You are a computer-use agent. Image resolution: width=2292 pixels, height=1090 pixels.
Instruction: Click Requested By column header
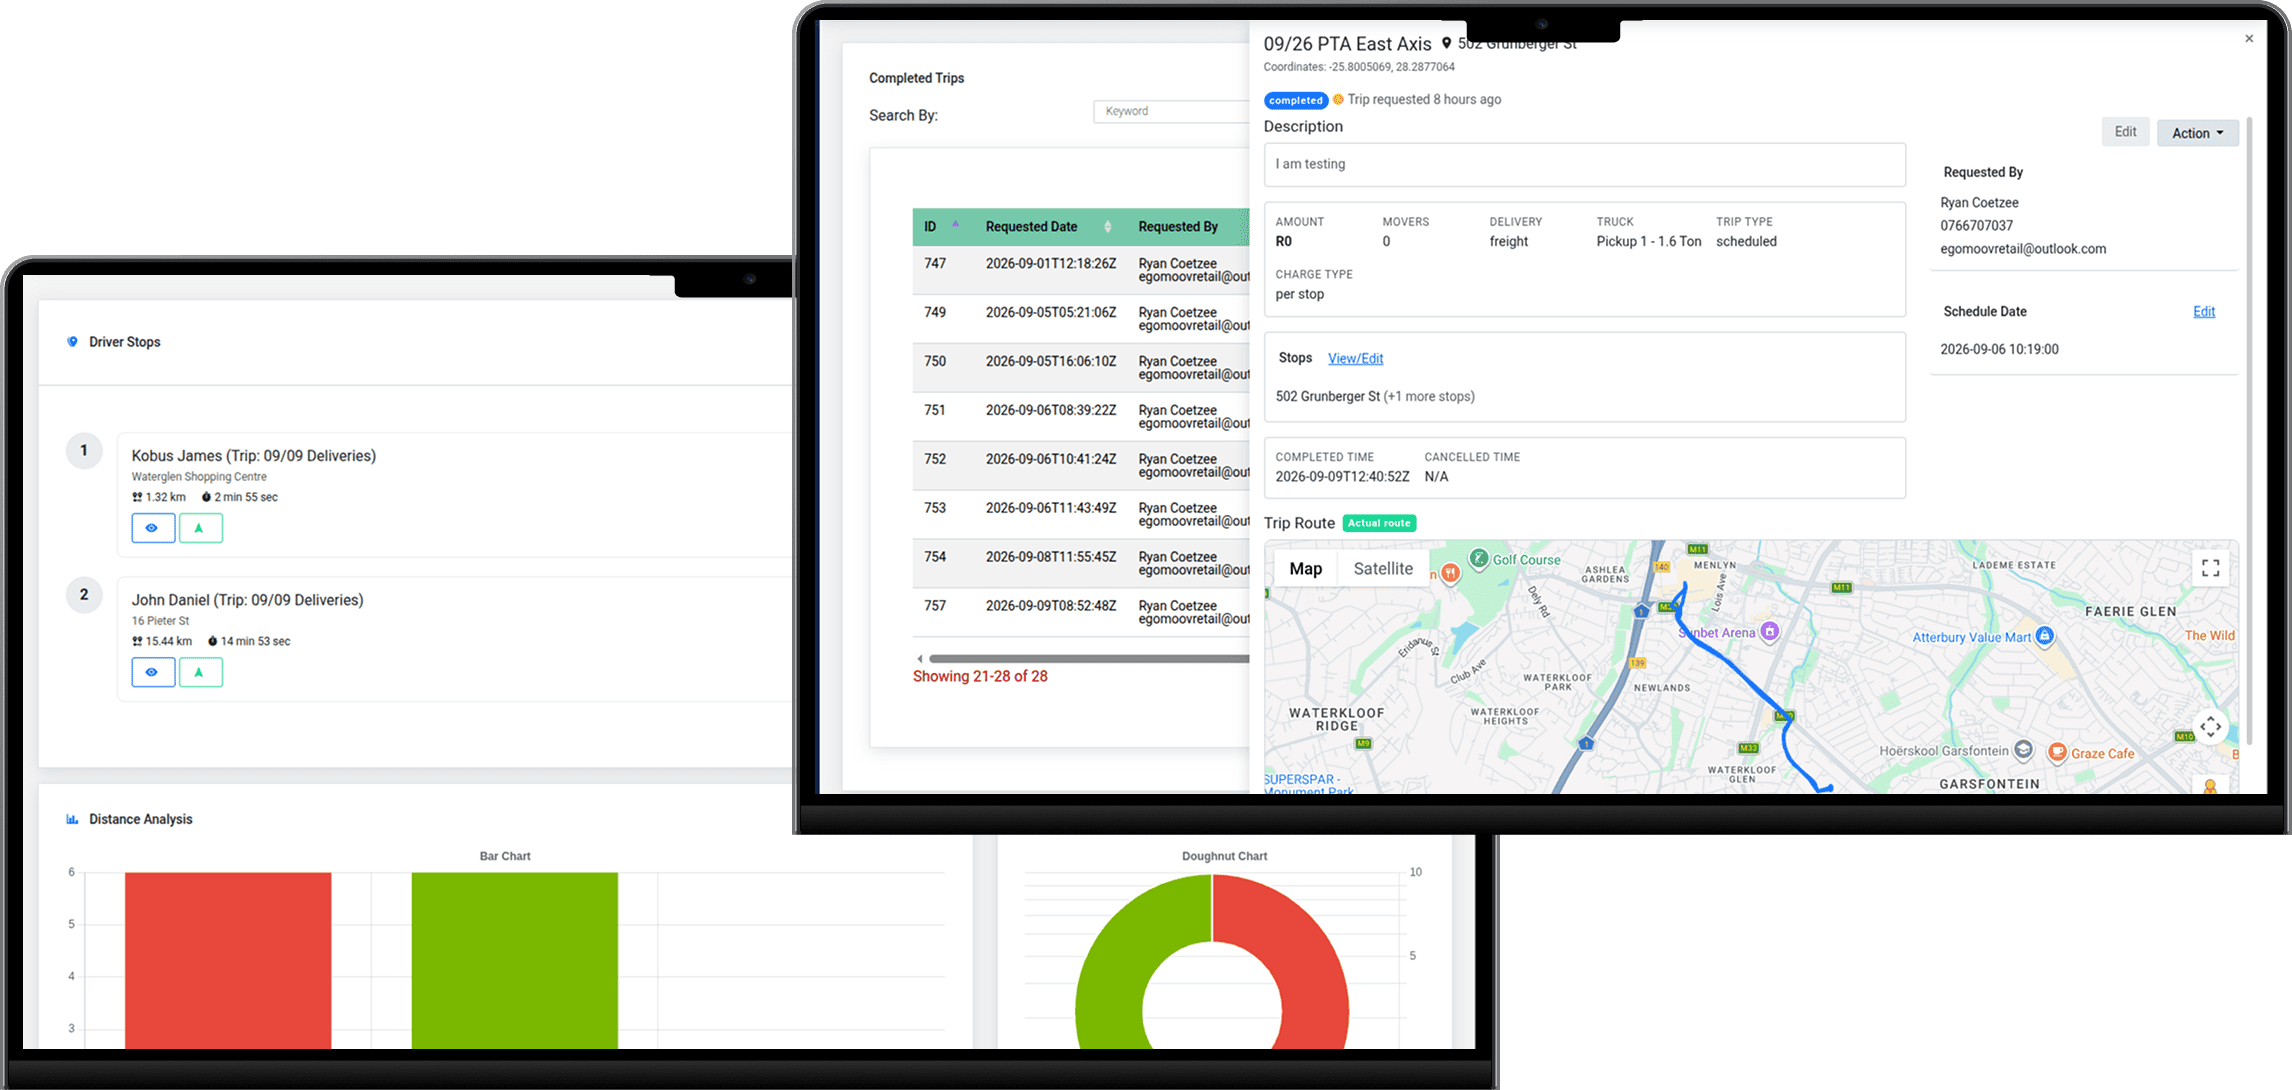(x=1178, y=227)
